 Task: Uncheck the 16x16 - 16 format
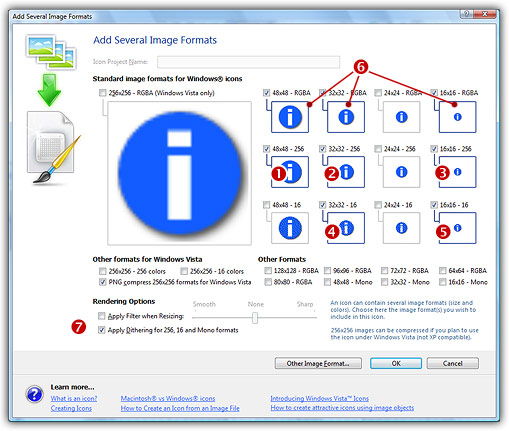[x=434, y=205]
